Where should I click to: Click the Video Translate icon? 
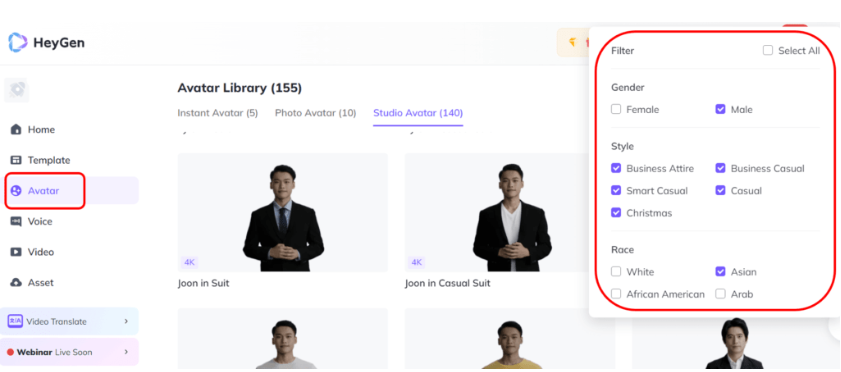(15, 321)
